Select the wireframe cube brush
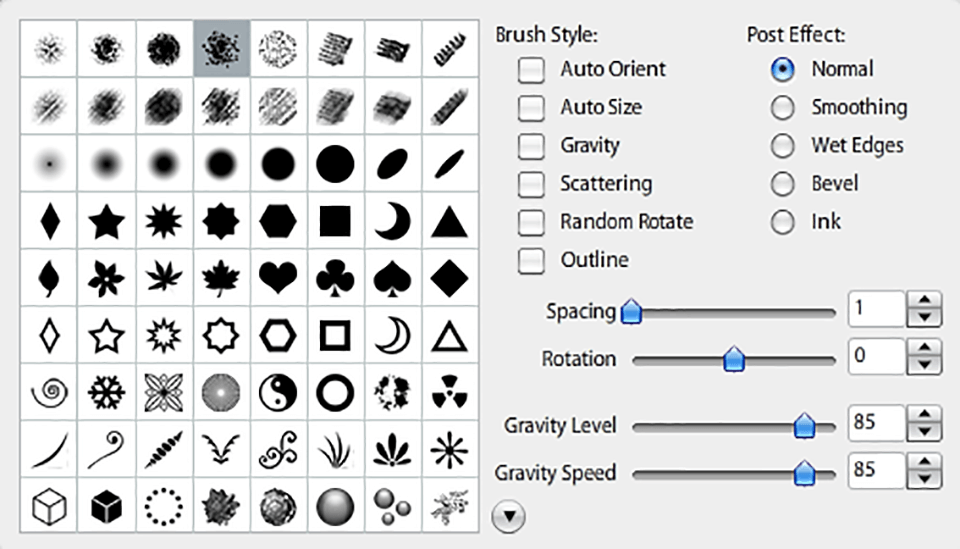Viewport: 960px width, 549px height. point(49,507)
